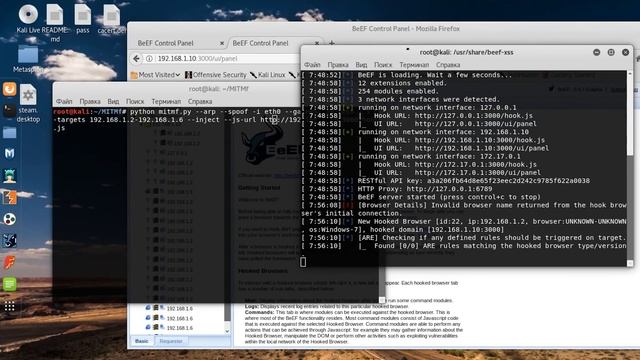The height and width of the screenshot is (360, 640).
Task: Go back in Firefox
Action: pyautogui.click(x=137, y=59)
